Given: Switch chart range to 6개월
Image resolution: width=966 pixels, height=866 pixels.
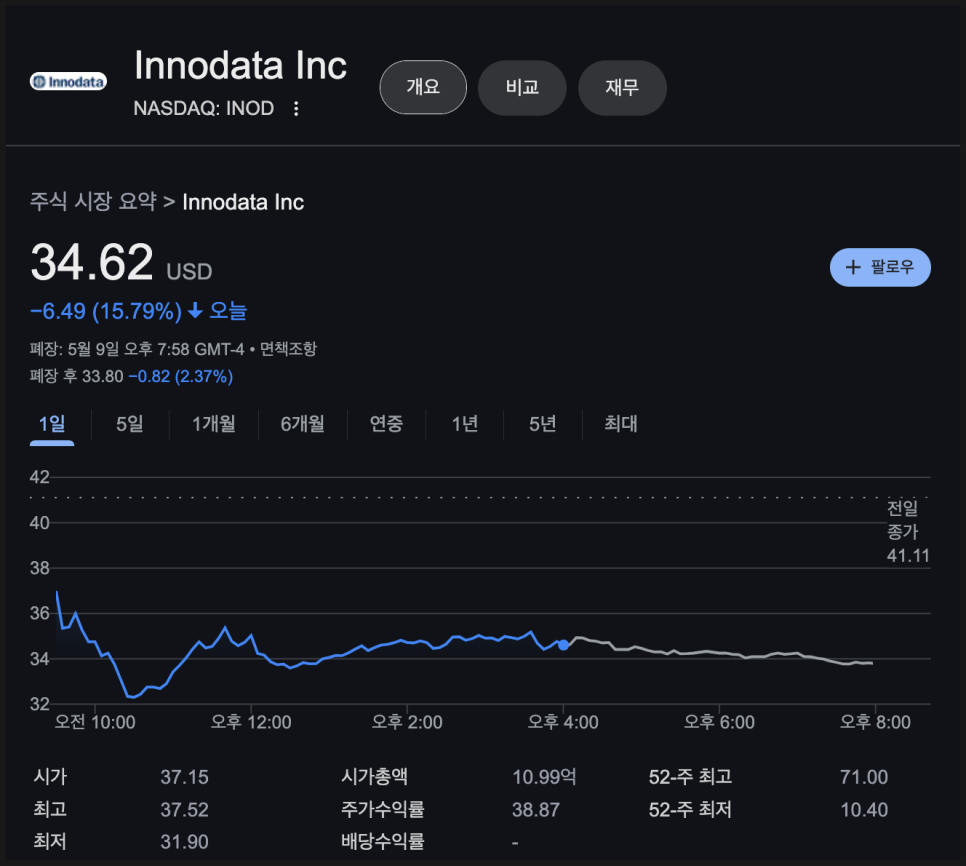Looking at the screenshot, I should click(302, 424).
